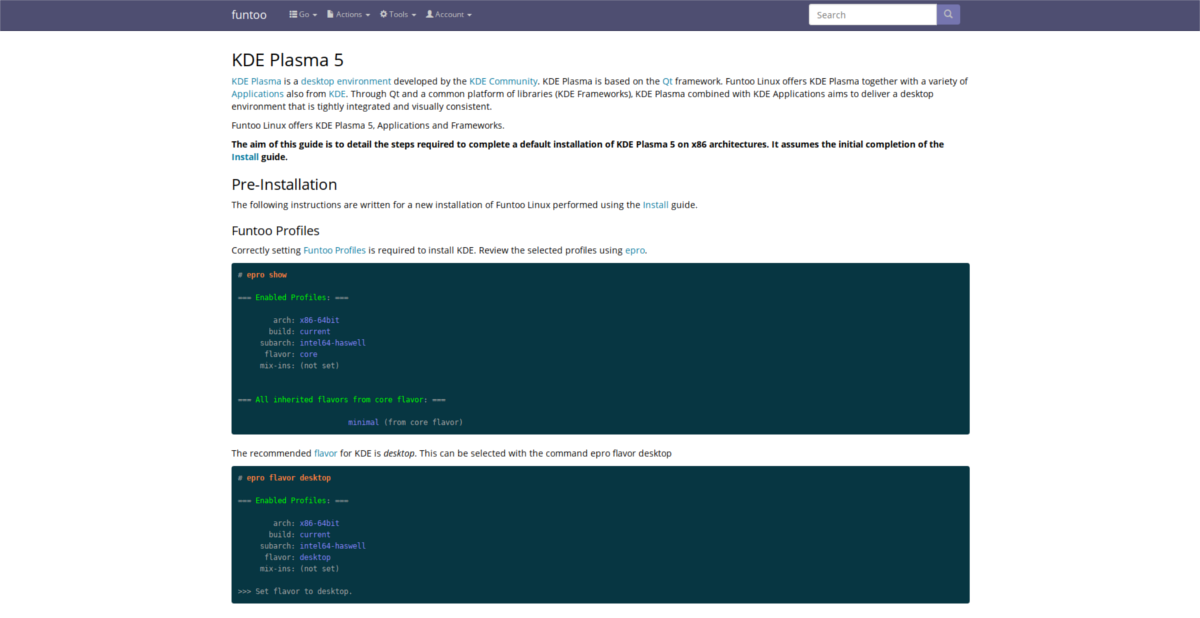Follow the Funtoo Profiles link
This screenshot has height=618, width=1200.
click(x=337, y=250)
